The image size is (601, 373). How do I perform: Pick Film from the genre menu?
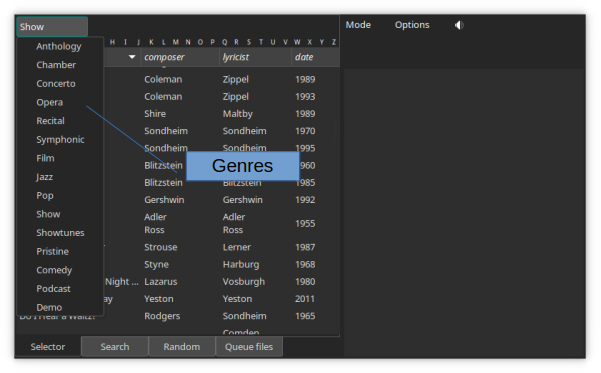[45, 158]
